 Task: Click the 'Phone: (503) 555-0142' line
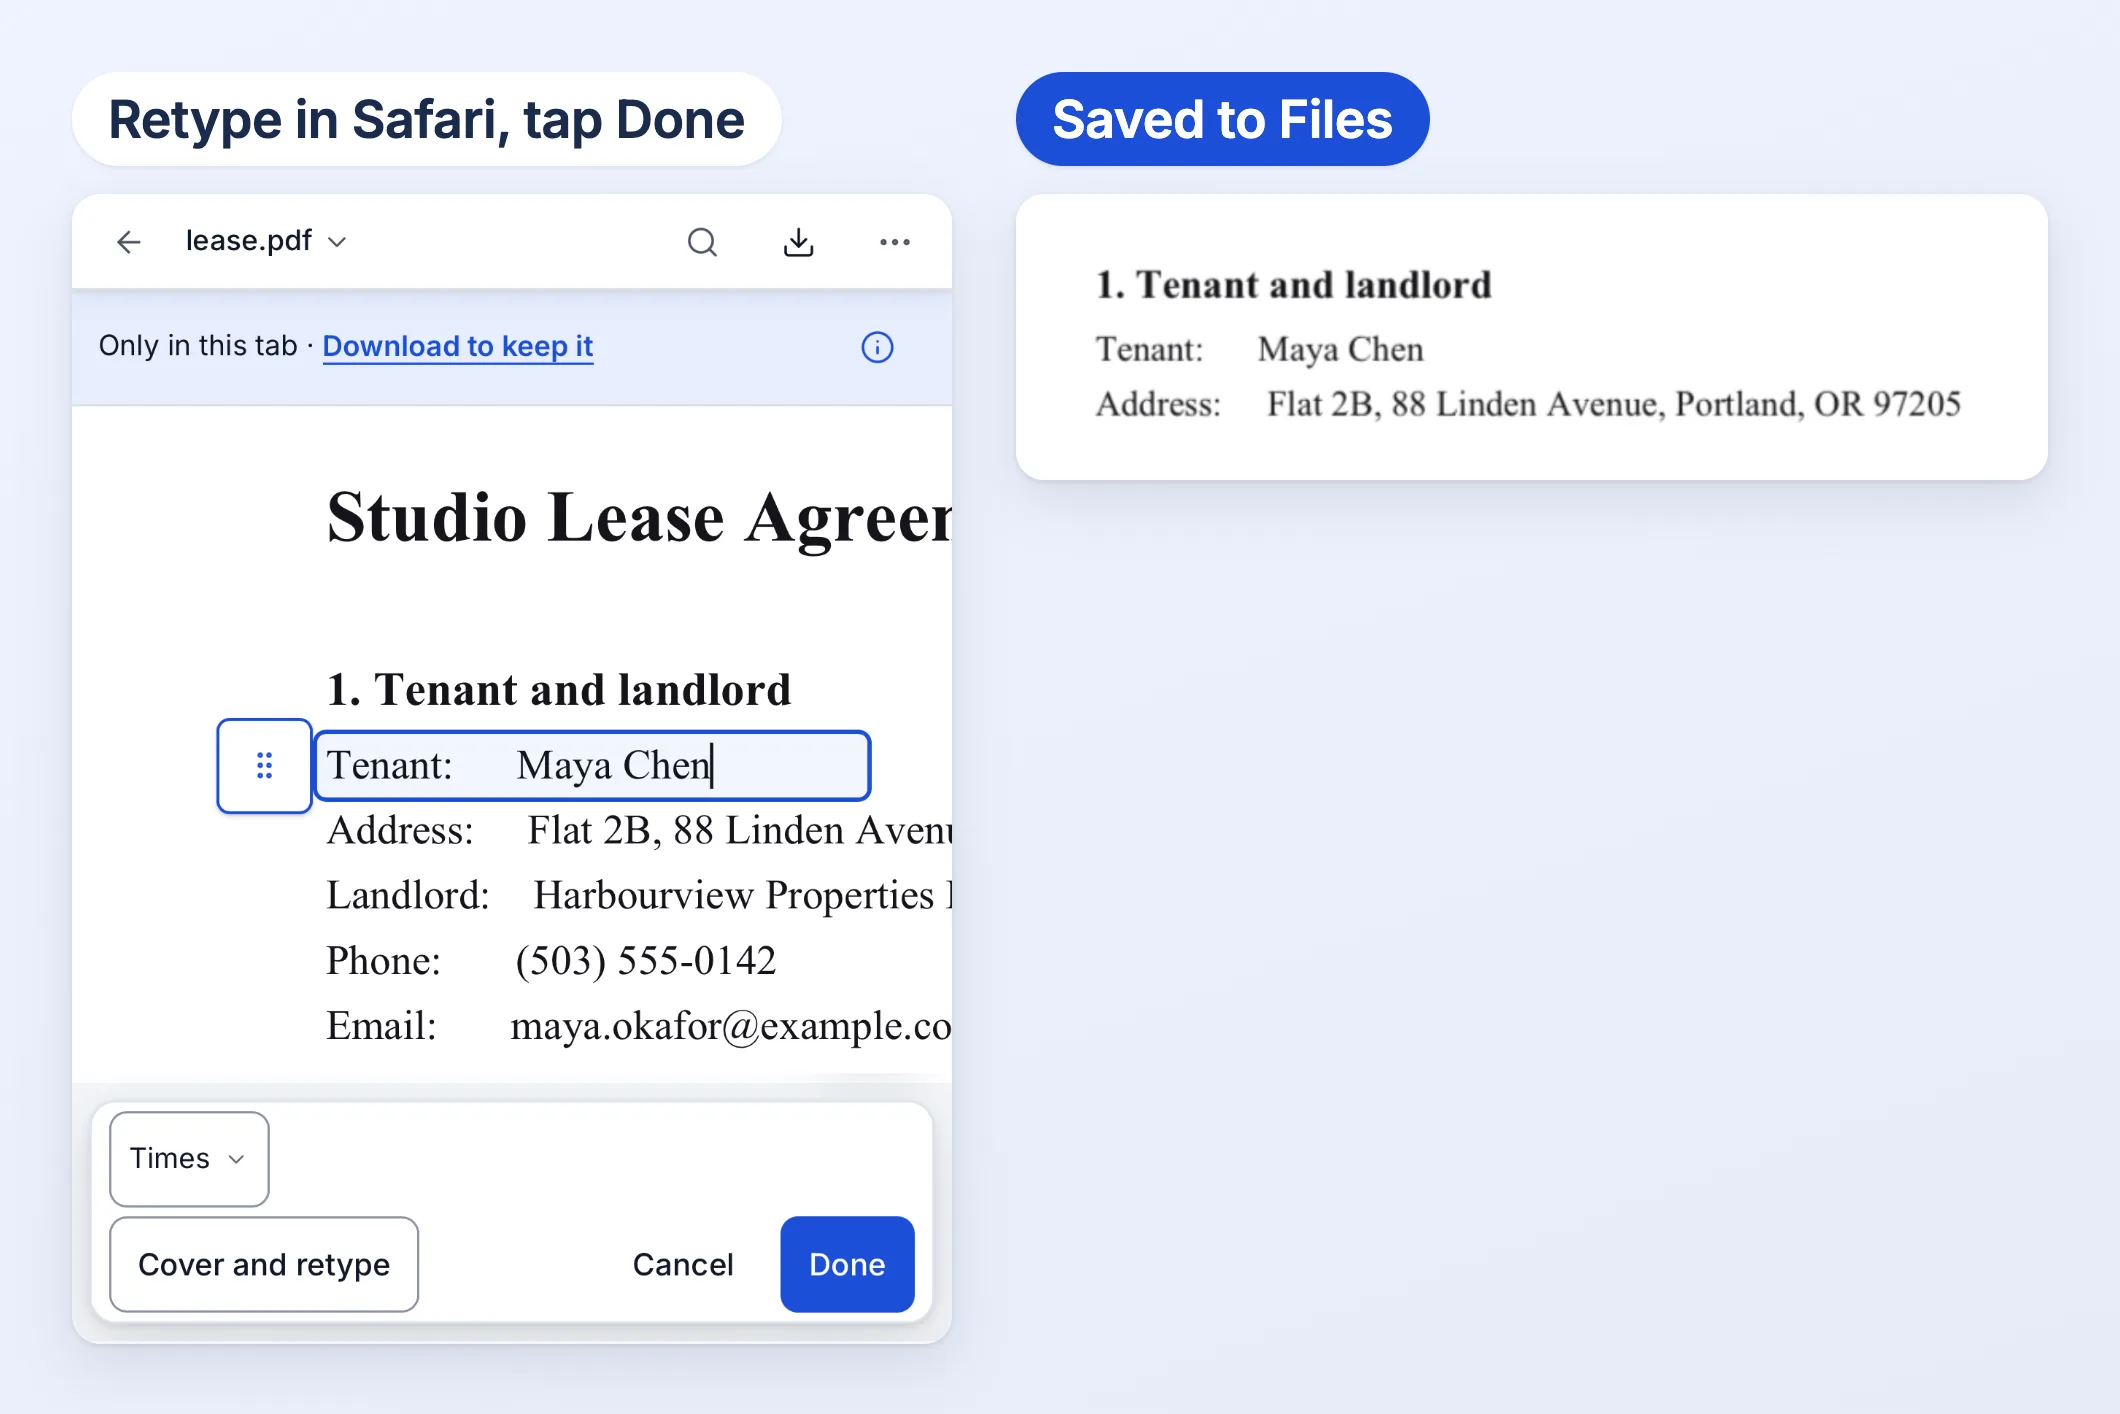click(551, 961)
